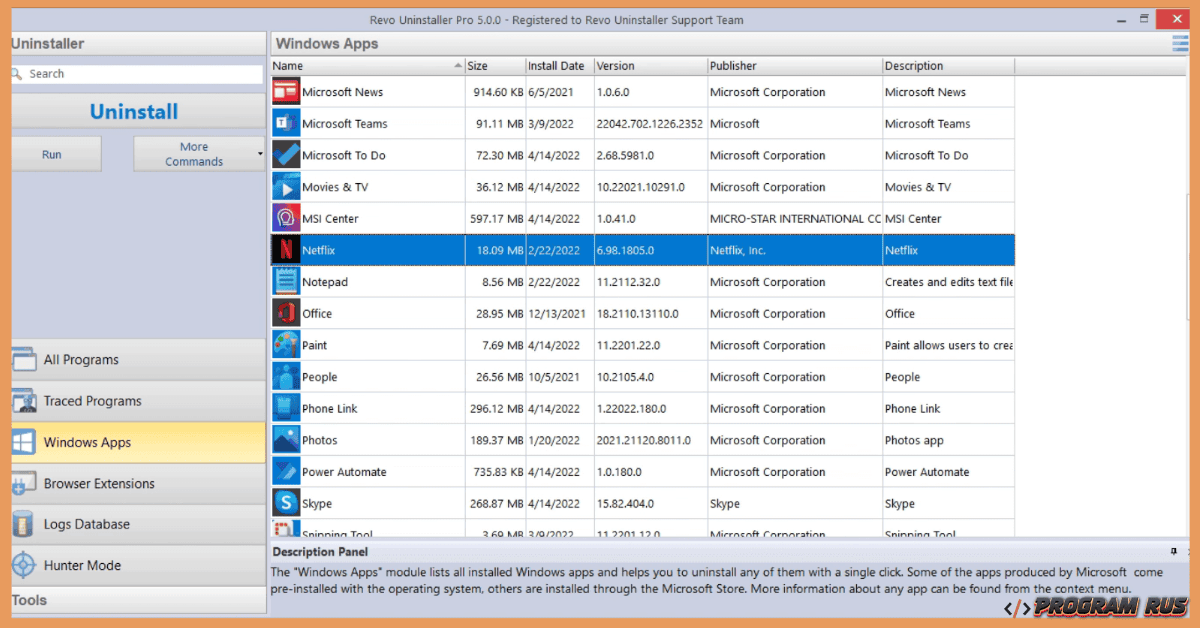
Task: Click the Netflix app icon in the list
Action: tap(286, 249)
